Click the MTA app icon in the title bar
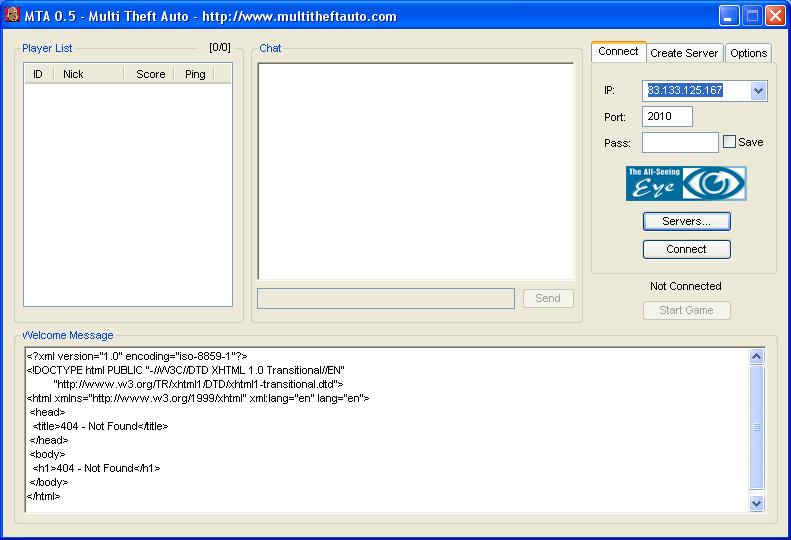The height and width of the screenshot is (540, 791). pyautogui.click(x=12, y=15)
